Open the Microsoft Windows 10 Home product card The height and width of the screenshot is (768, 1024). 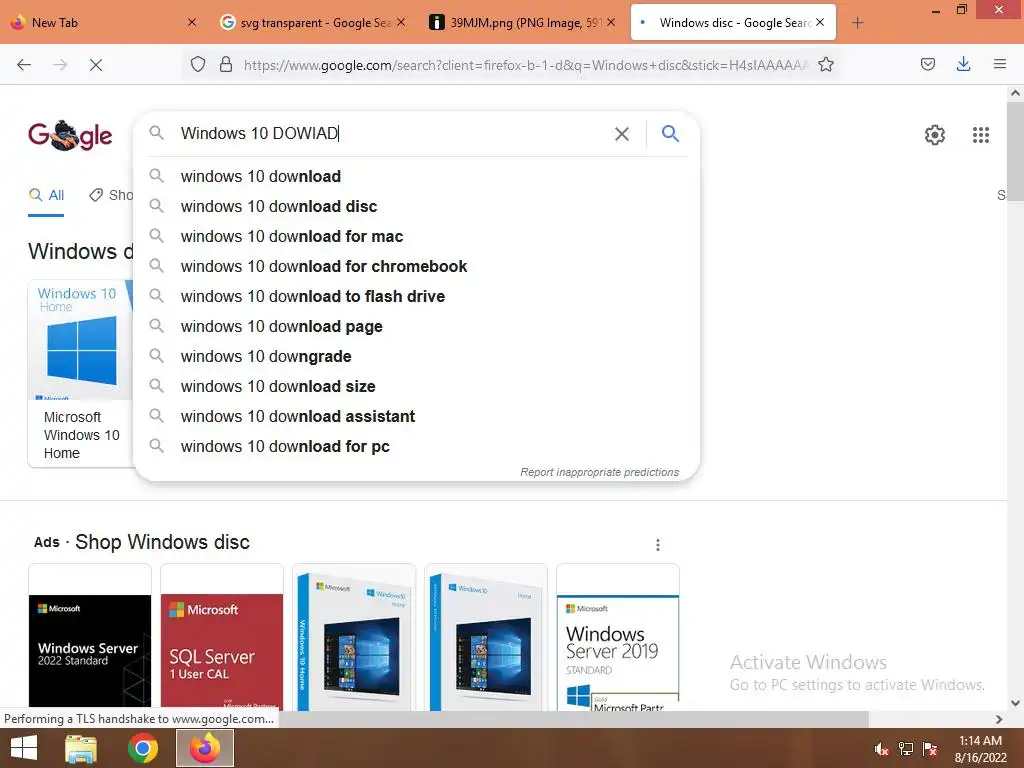click(x=80, y=373)
